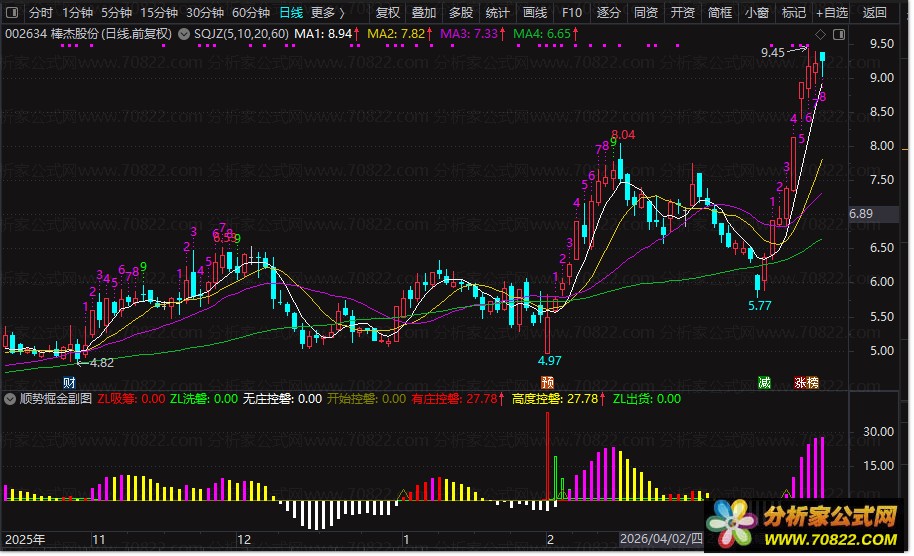Click the 预 event marker icon
This screenshot has width=914, height=556.
point(547,382)
